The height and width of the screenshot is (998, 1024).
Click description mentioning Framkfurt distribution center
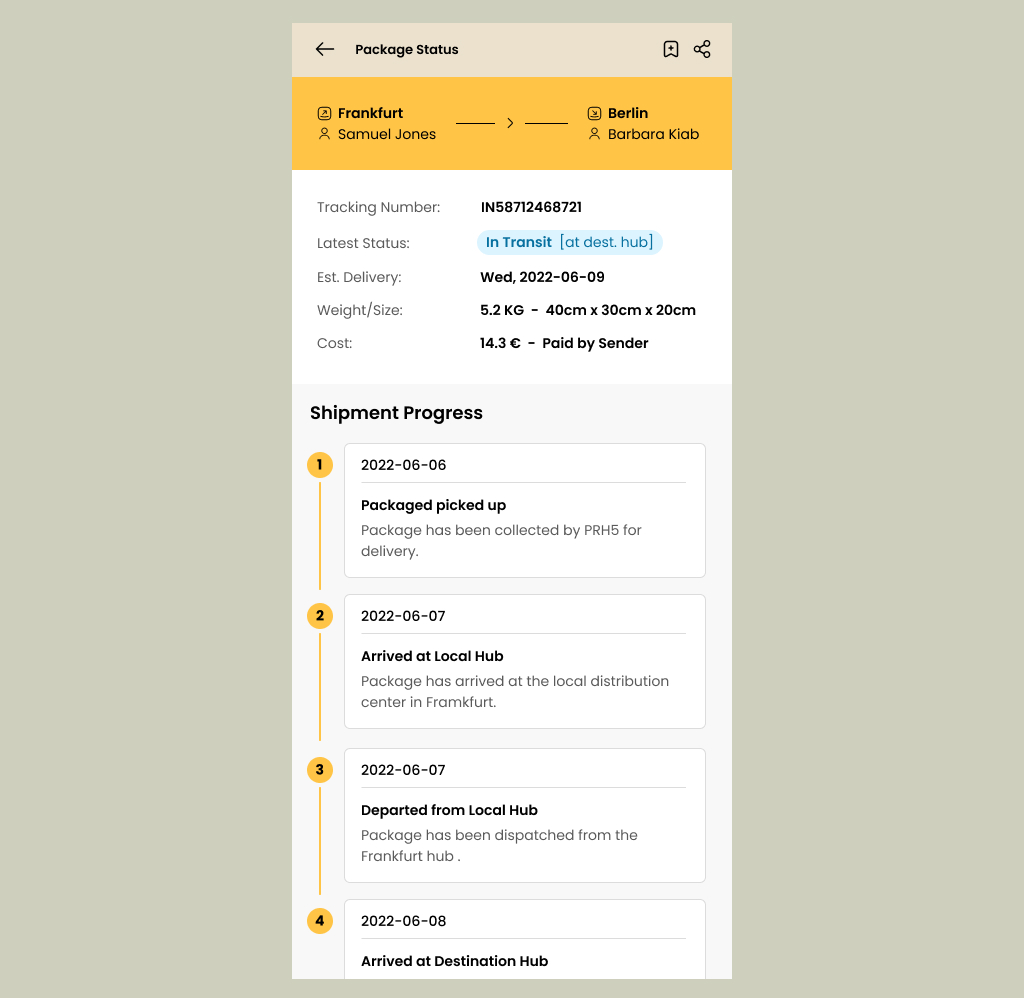tap(515, 692)
